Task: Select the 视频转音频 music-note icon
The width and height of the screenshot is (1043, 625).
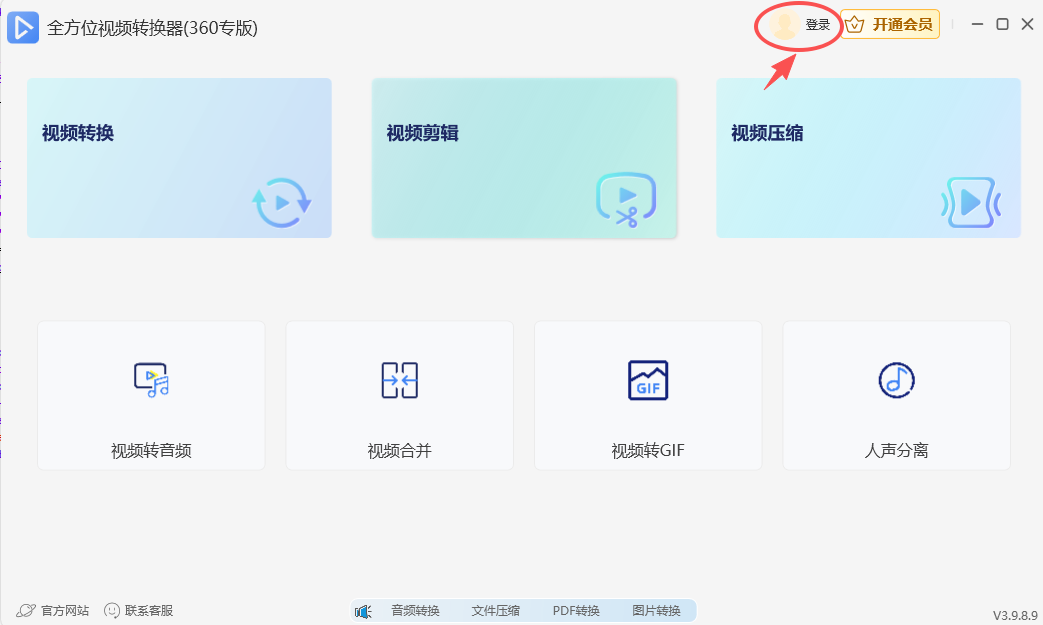Action: (150, 380)
